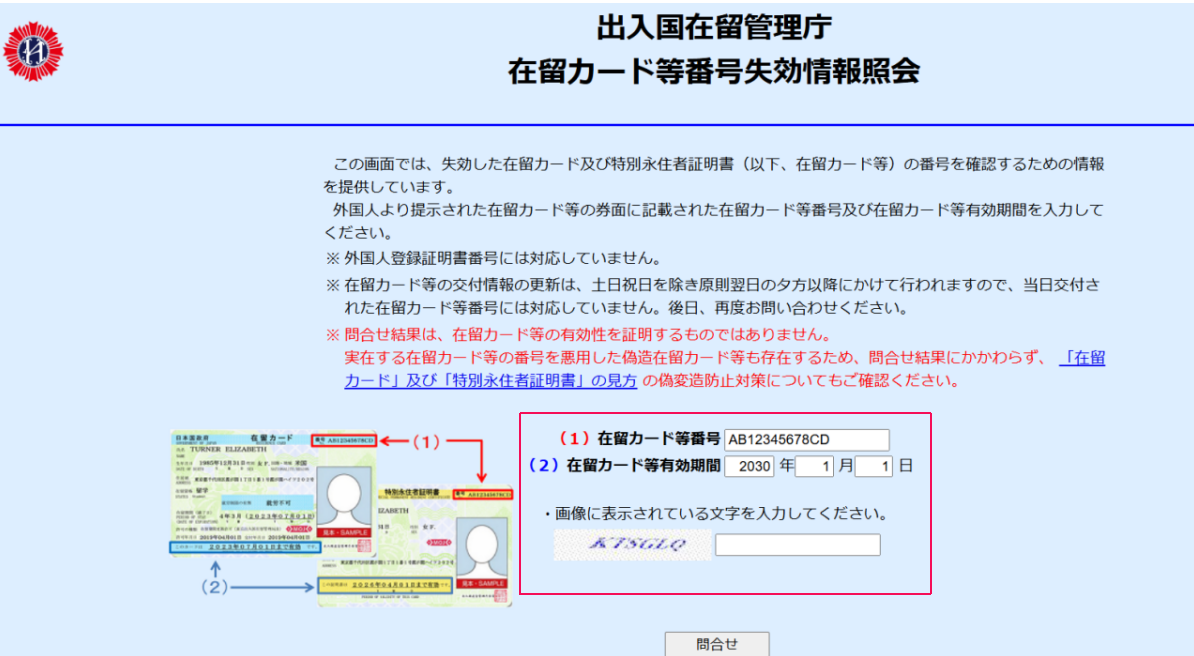
Task: Focus the 在留カード等番号 input field
Action: click(x=807, y=440)
